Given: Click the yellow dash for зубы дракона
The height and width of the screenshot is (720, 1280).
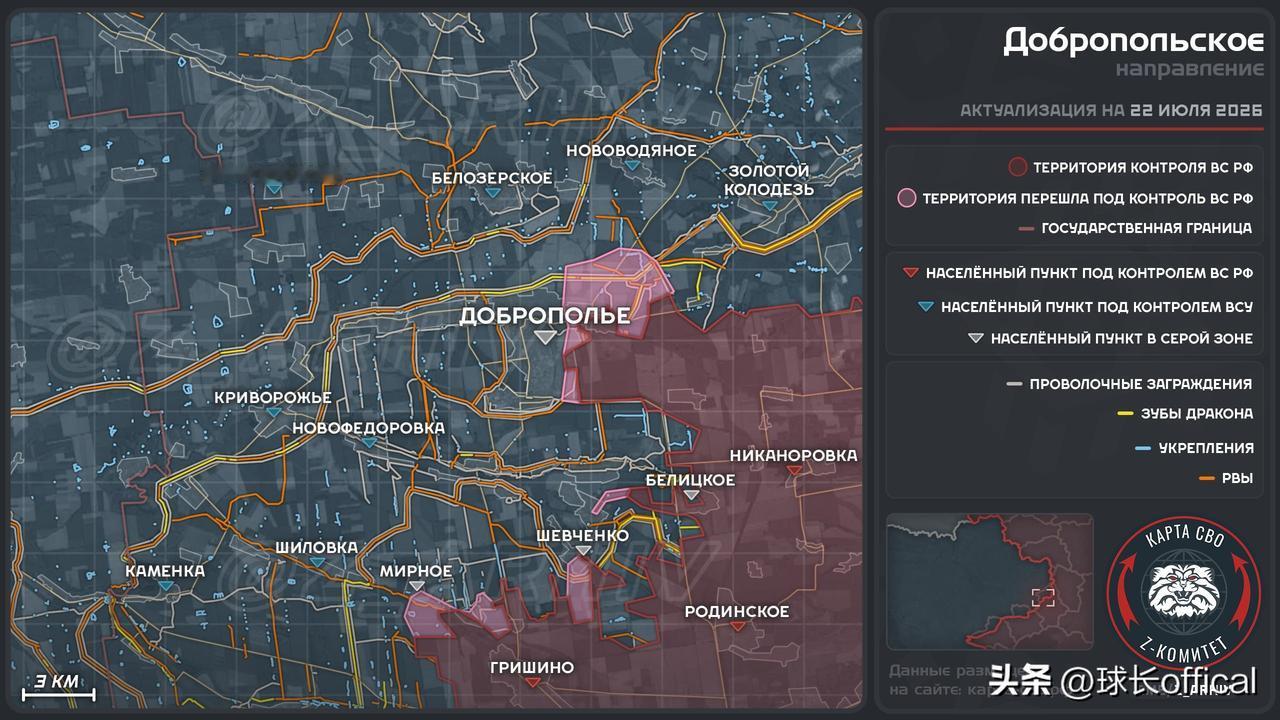Looking at the screenshot, I should 1125,414.
